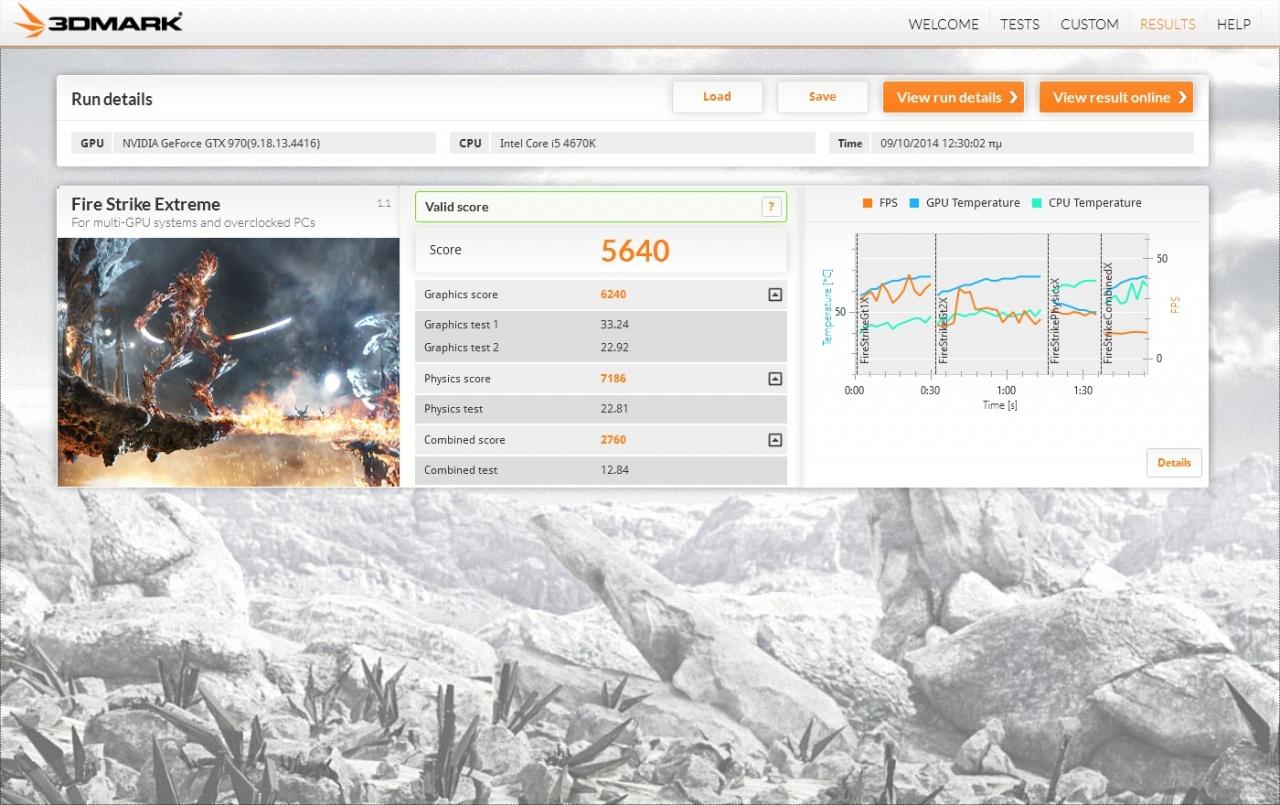Image resolution: width=1280 pixels, height=805 pixels.
Task: Click the Fire Strike Extreme preview image
Action: (x=229, y=362)
